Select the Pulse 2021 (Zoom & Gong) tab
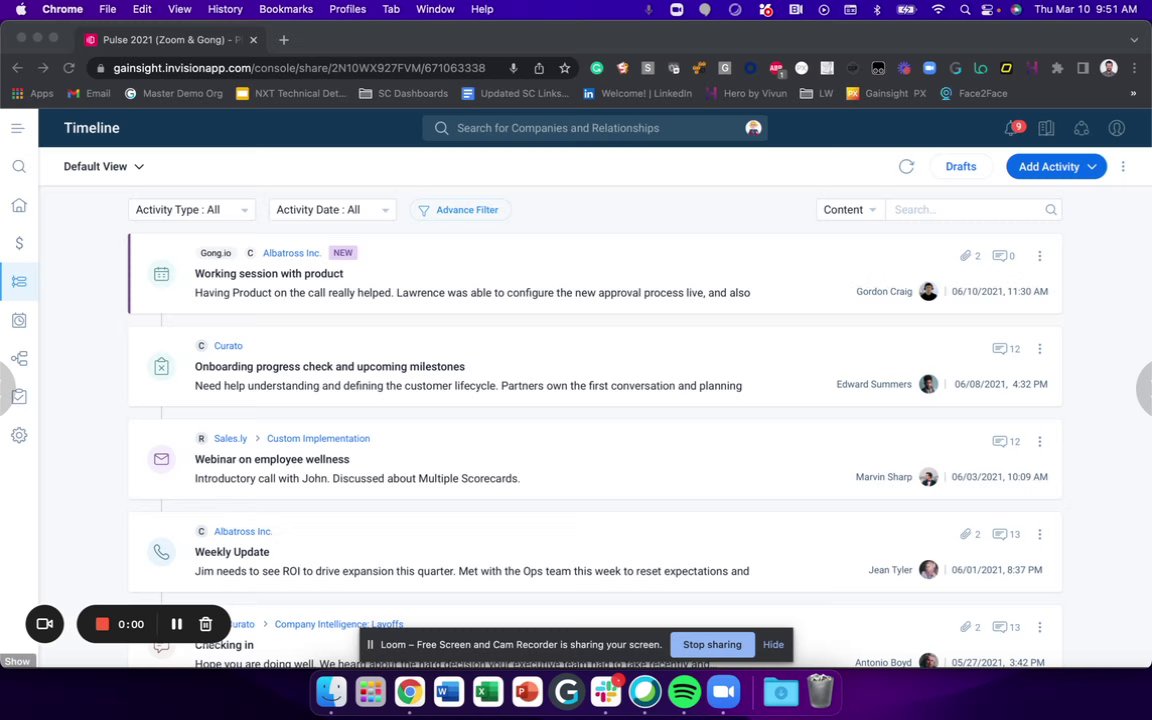The width and height of the screenshot is (1152, 720). [170, 40]
